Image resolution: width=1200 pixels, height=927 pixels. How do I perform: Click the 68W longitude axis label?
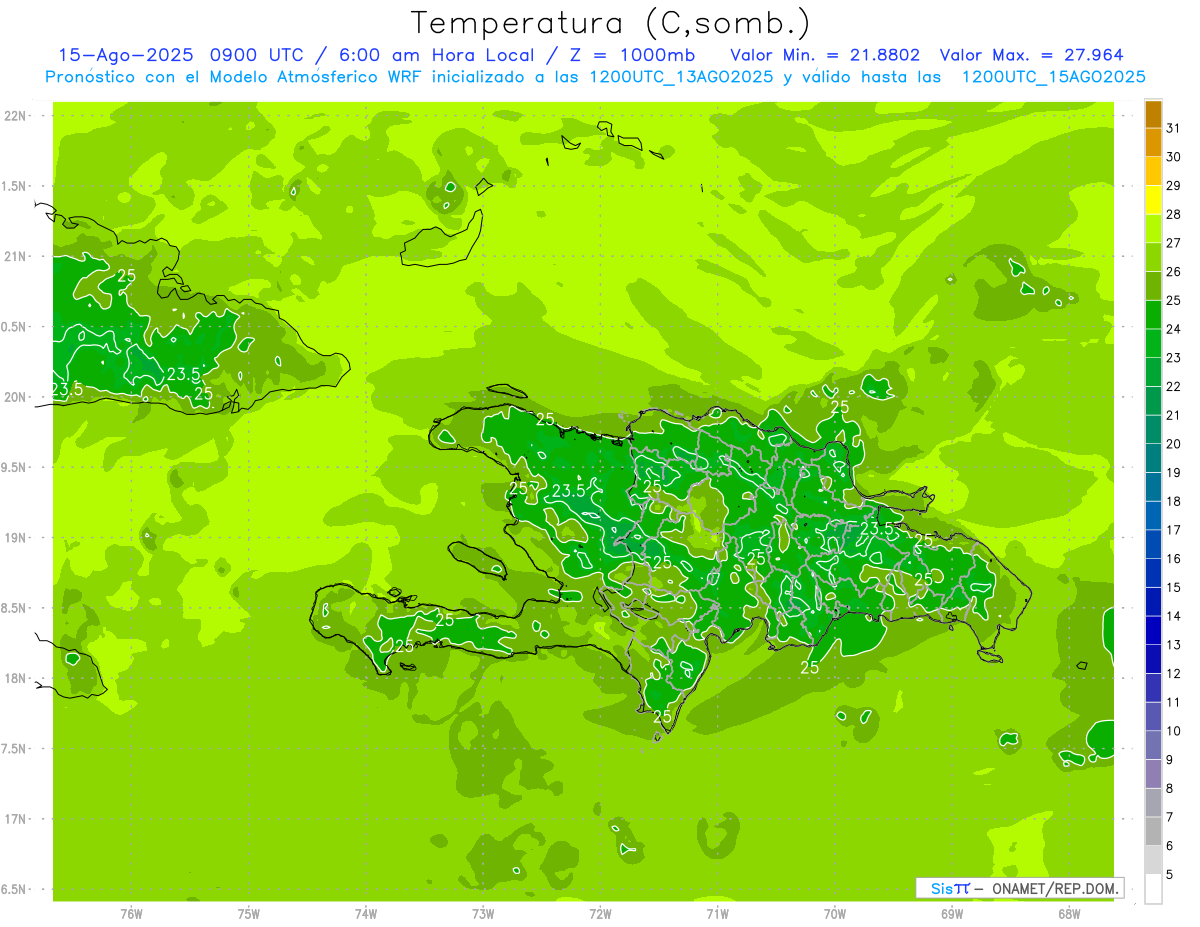coord(1069,914)
